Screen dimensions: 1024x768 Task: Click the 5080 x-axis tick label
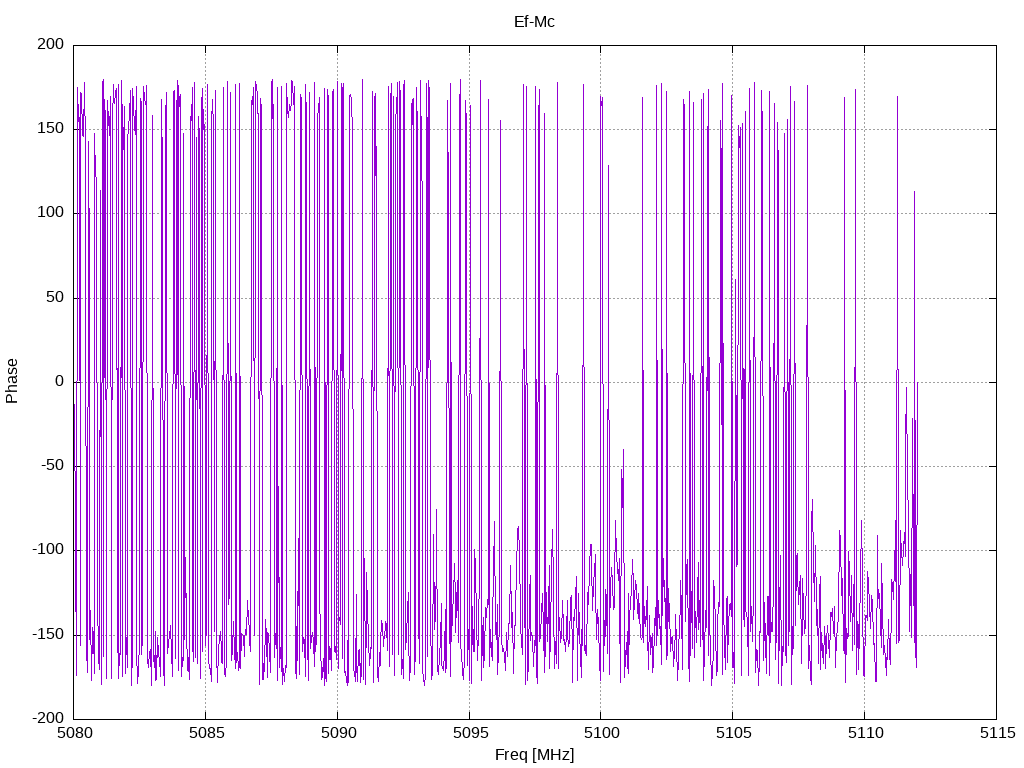[74, 735]
